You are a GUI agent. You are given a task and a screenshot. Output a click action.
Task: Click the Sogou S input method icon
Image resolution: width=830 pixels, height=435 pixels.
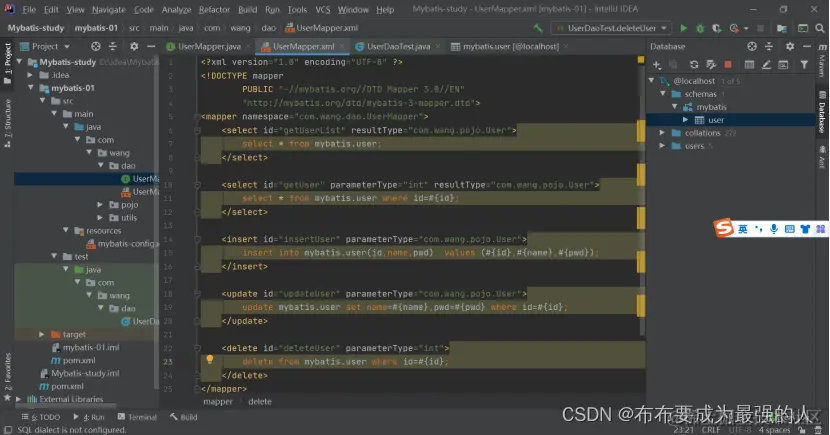pyautogui.click(x=724, y=228)
